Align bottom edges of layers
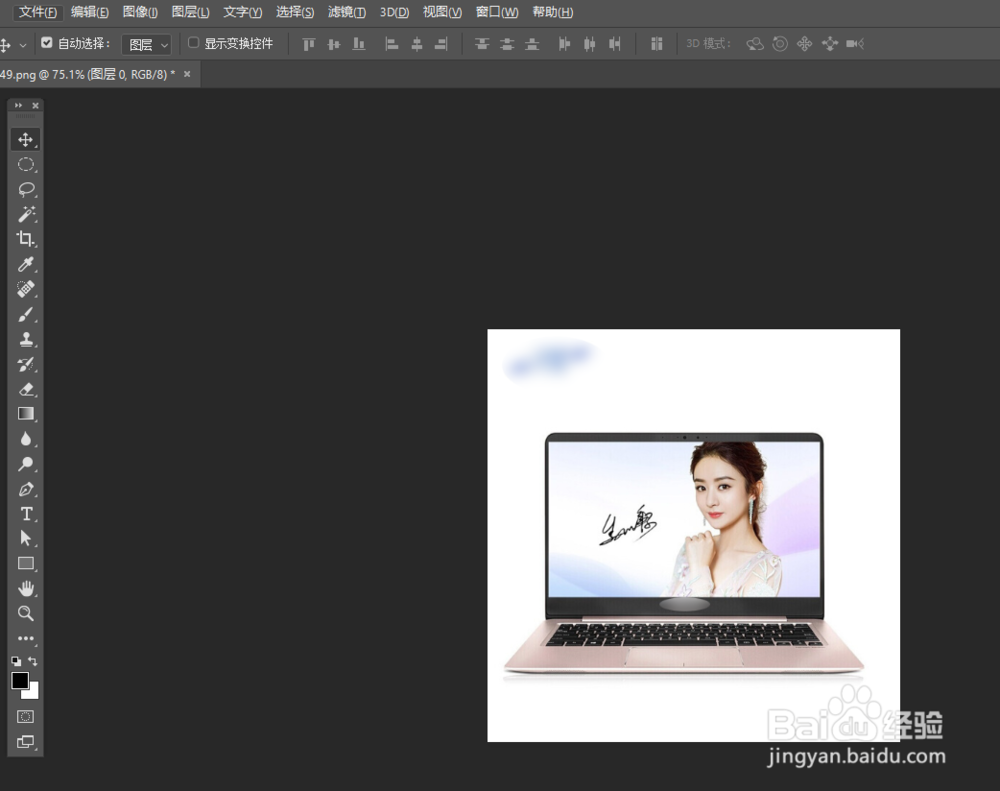The width and height of the screenshot is (1000, 791). pos(359,44)
